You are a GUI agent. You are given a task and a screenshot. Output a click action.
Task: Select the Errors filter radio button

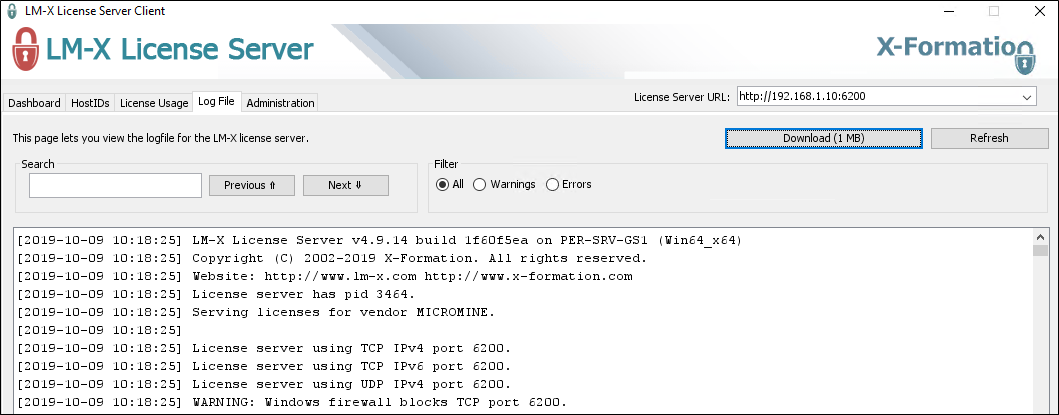(x=552, y=185)
